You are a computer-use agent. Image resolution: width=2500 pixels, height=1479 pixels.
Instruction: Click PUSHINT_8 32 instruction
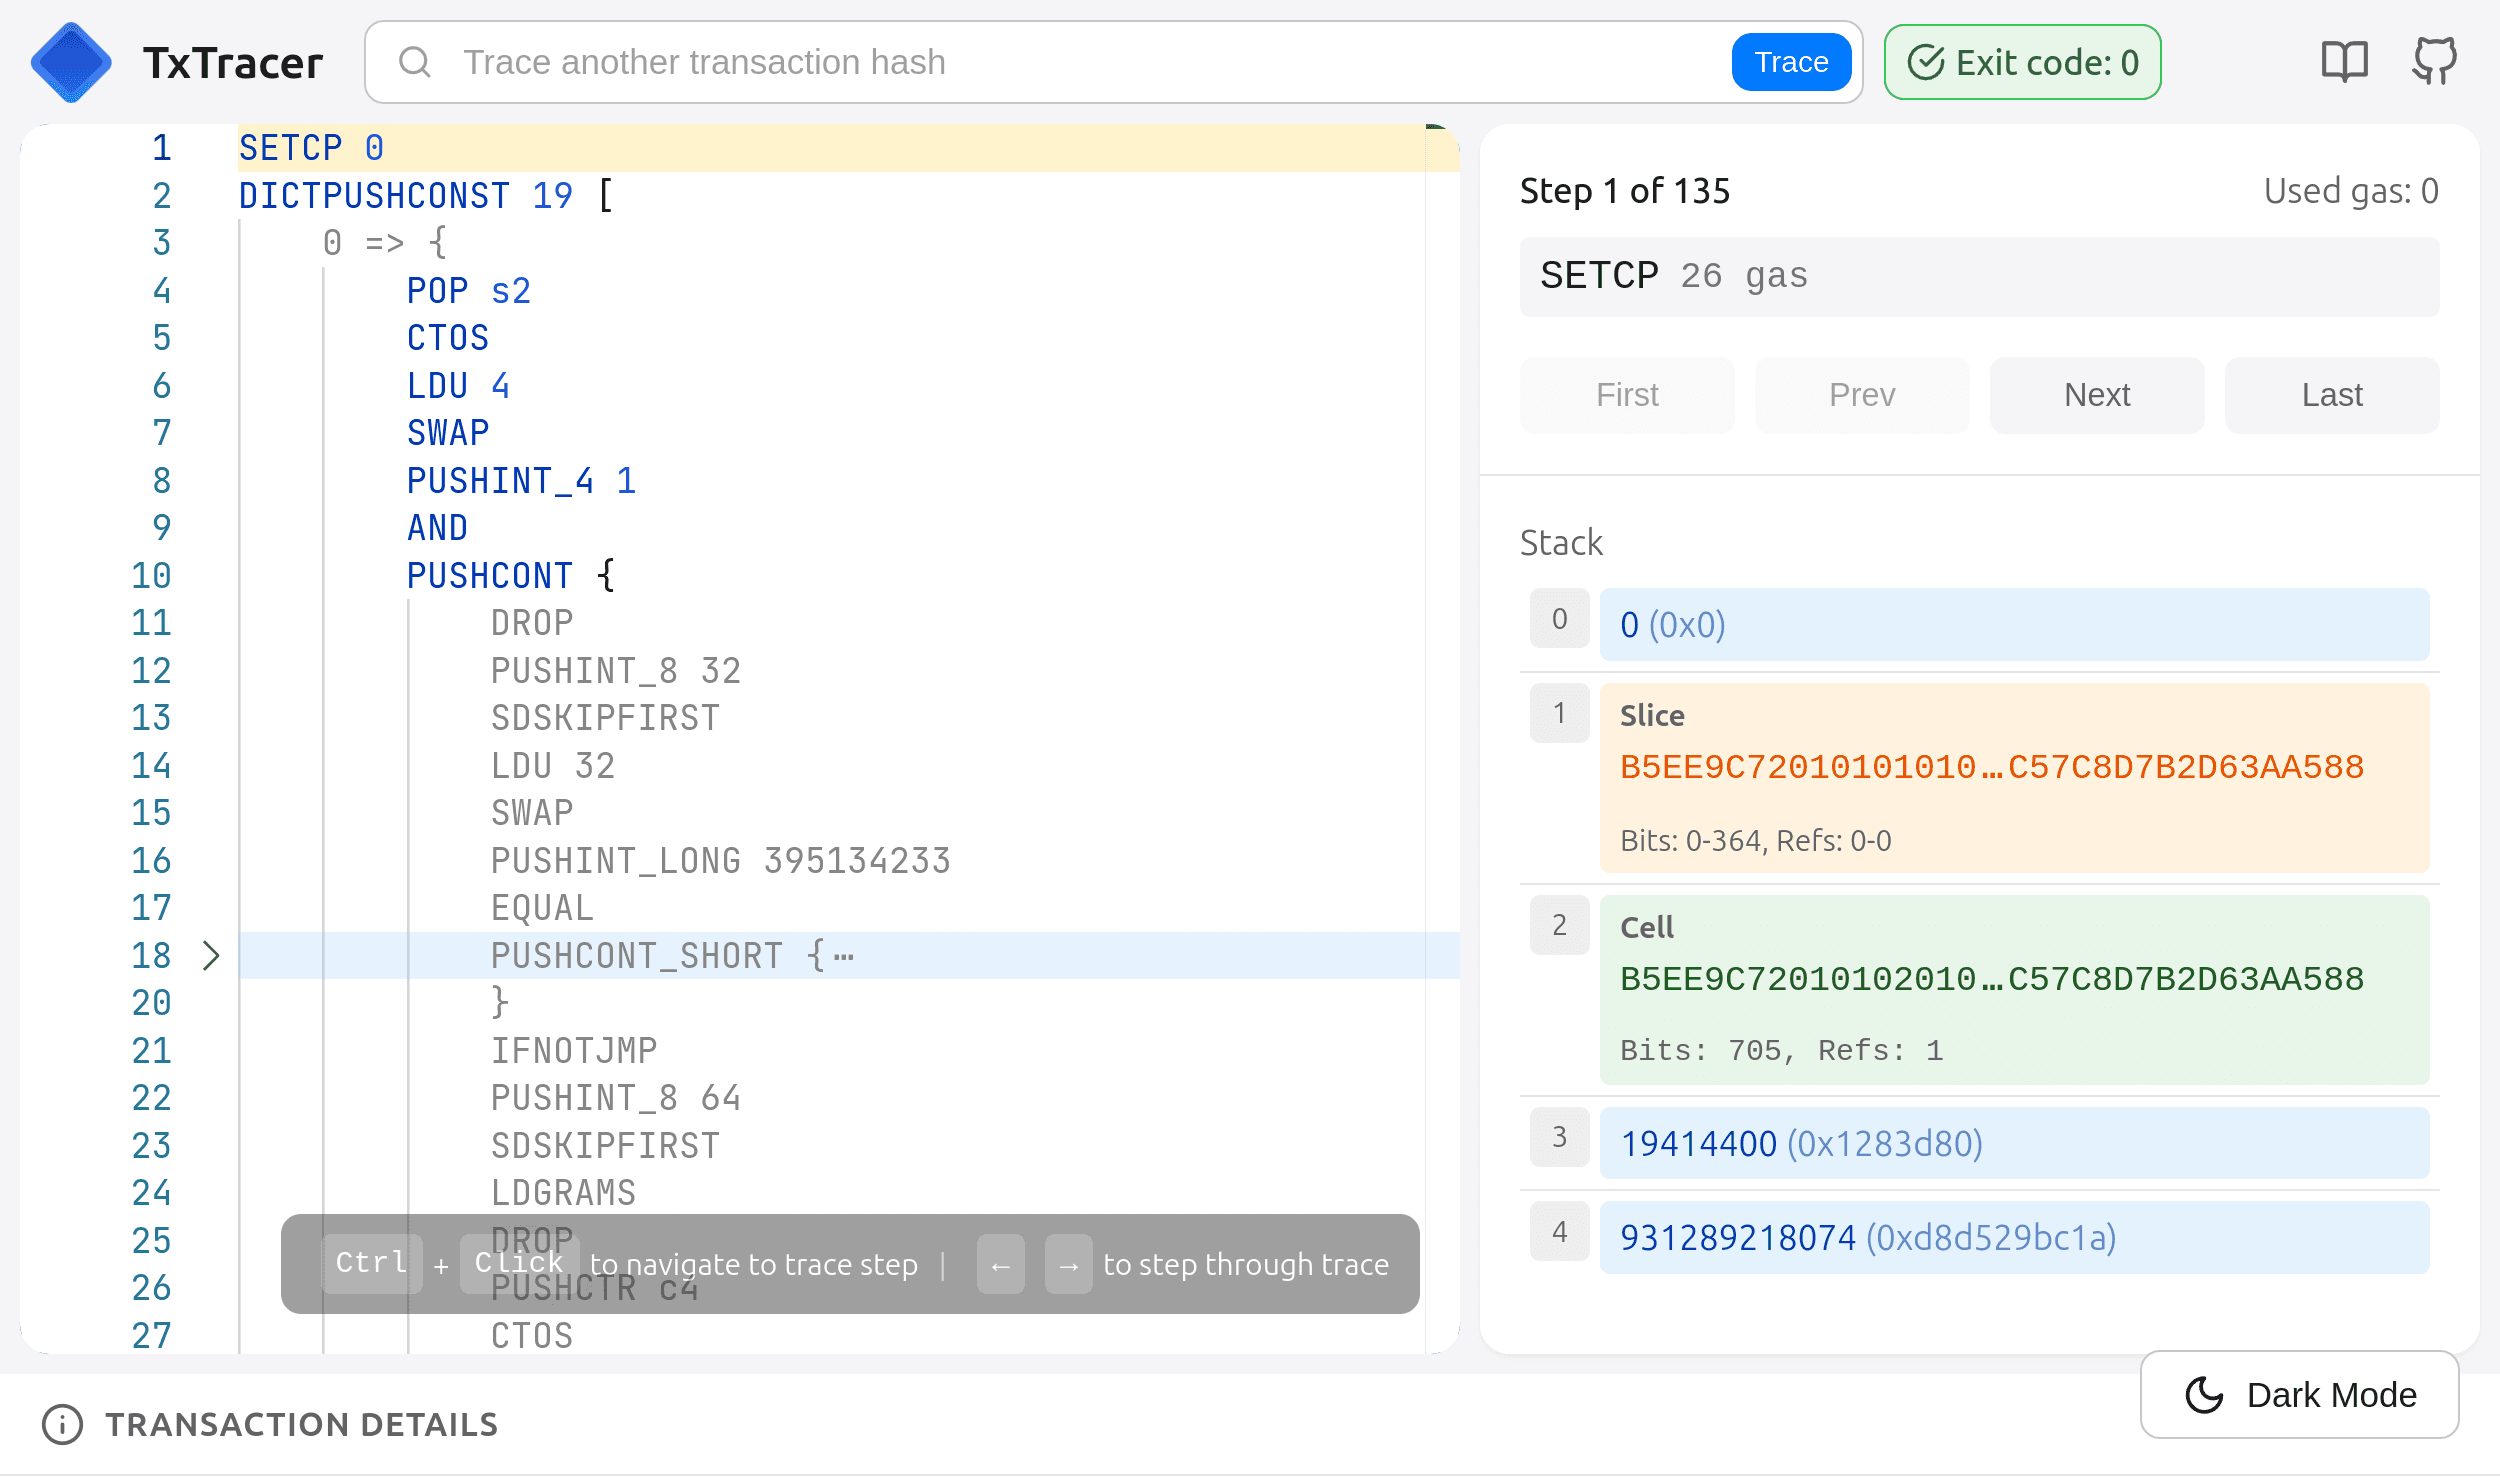coord(616,671)
